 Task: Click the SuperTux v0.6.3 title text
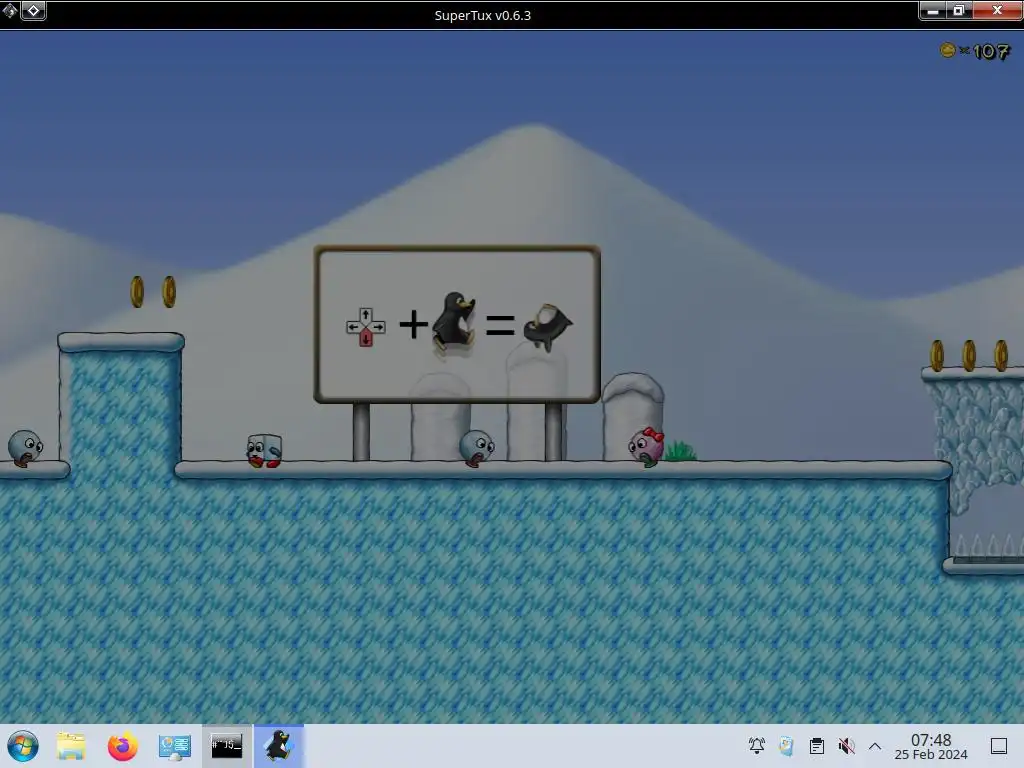coord(483,15)
